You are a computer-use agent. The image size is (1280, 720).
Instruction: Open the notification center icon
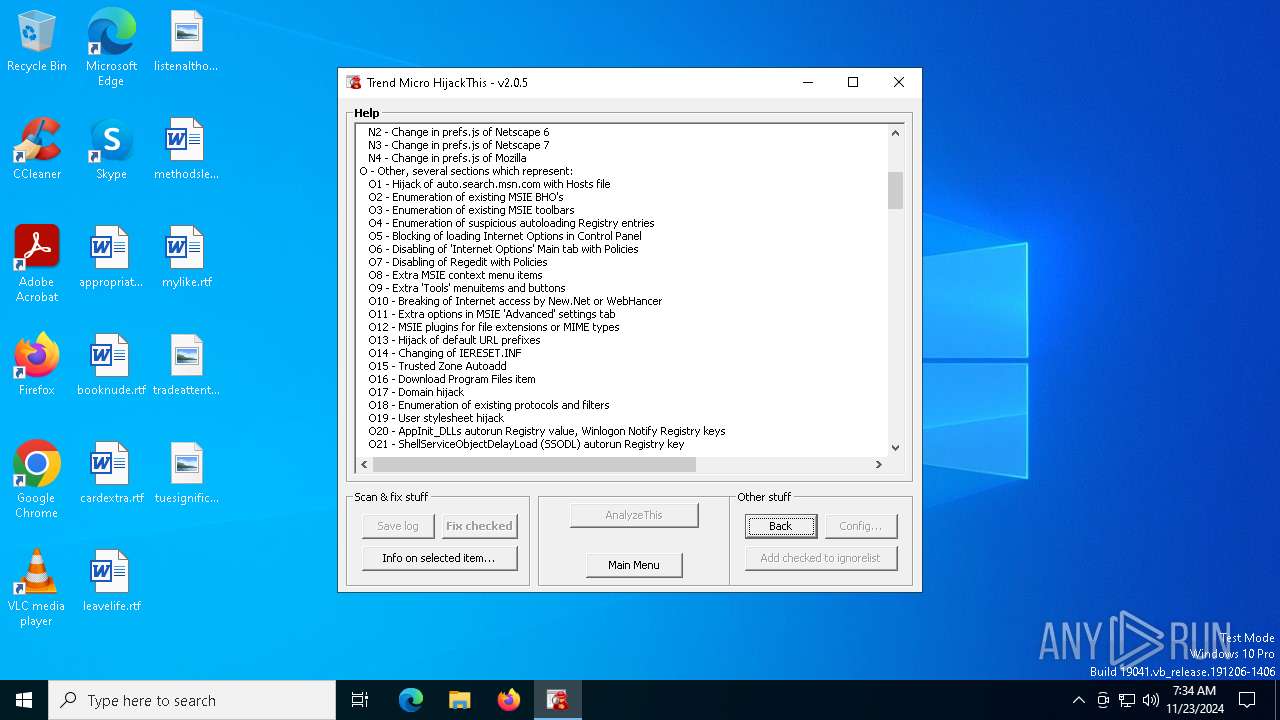[1247, 700]
